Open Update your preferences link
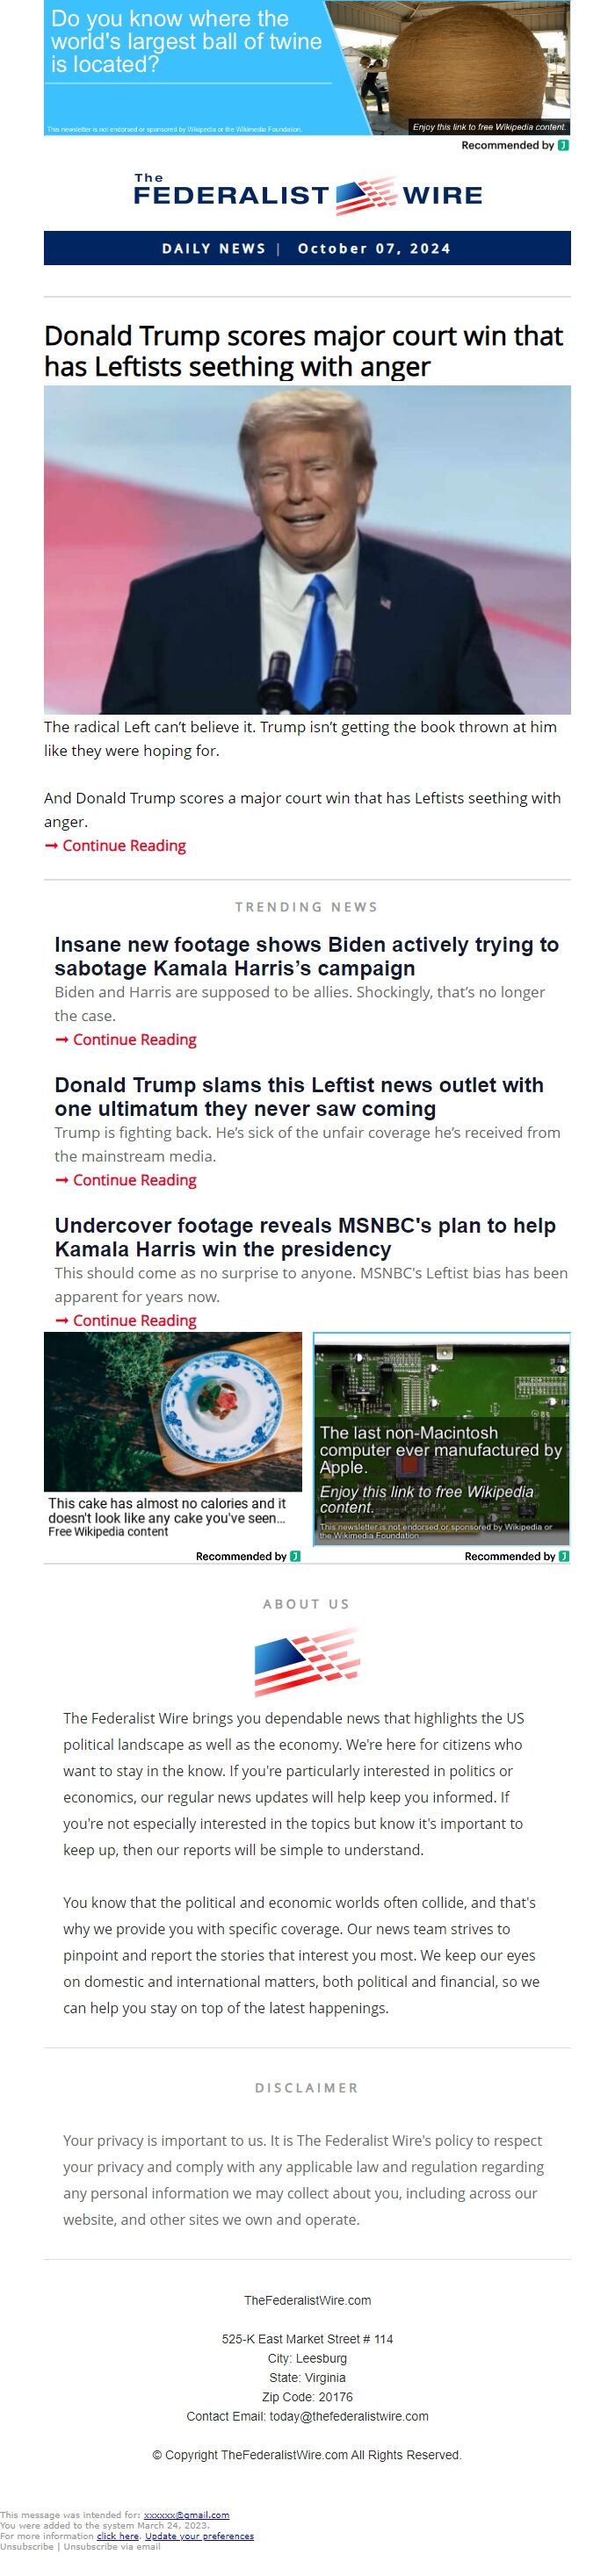This screenshot has width=615, height=2576. click(x=199, y=2536)
